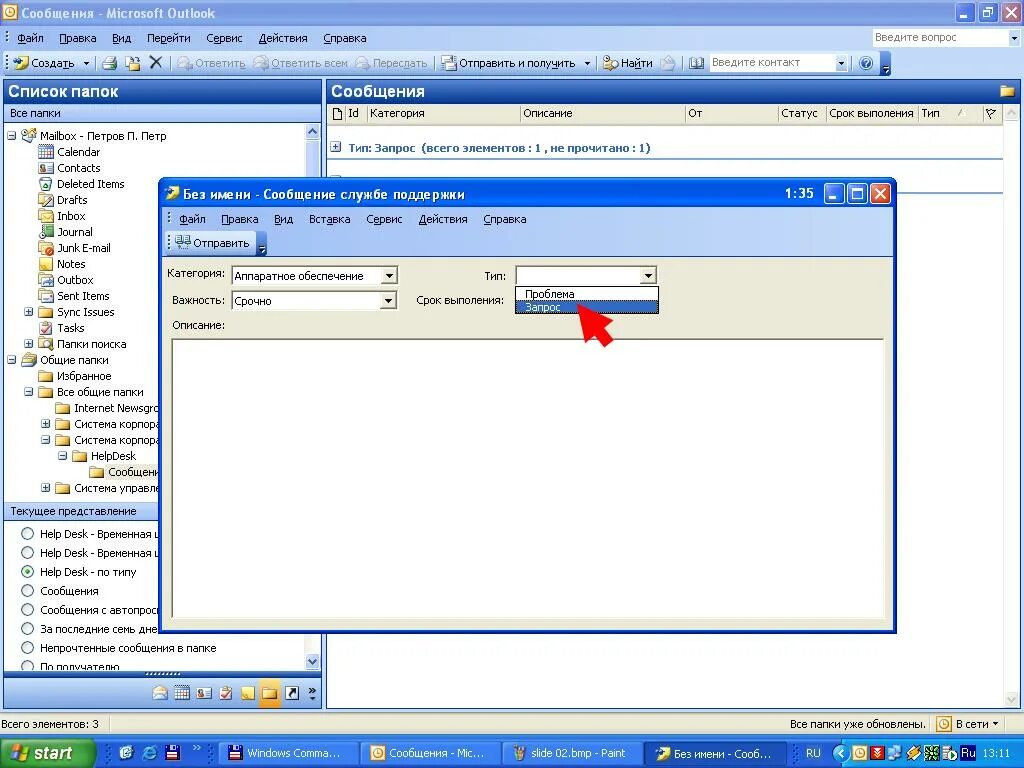This screenshot has width=1024, height=768.
Task: Close the Тип dropdown arrow
Action: 648,276
